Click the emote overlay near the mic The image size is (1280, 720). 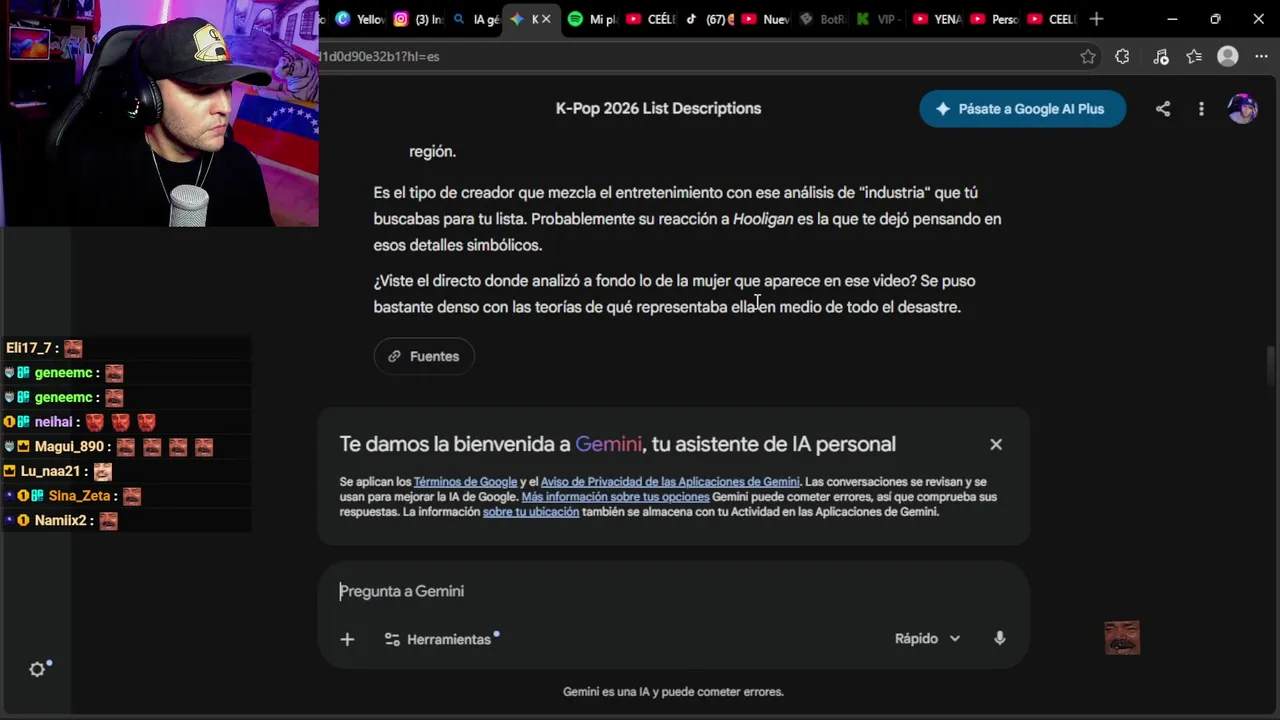(1122, 638)
